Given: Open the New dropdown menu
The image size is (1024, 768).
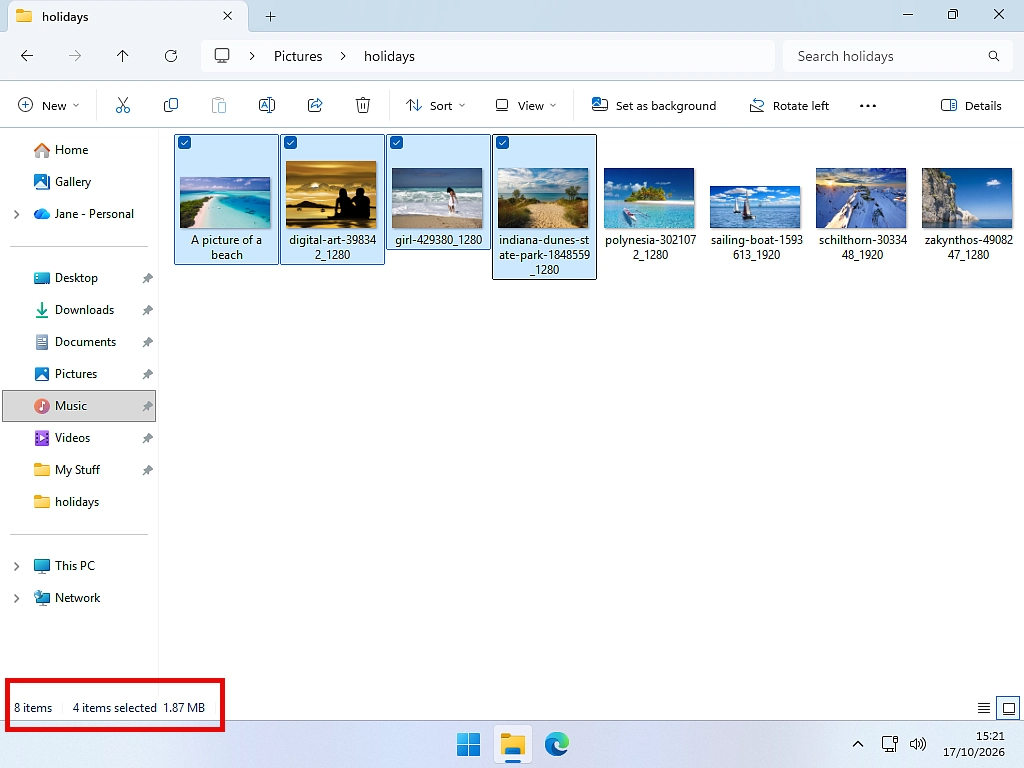Looking at the screenshot, I should 48,106.
